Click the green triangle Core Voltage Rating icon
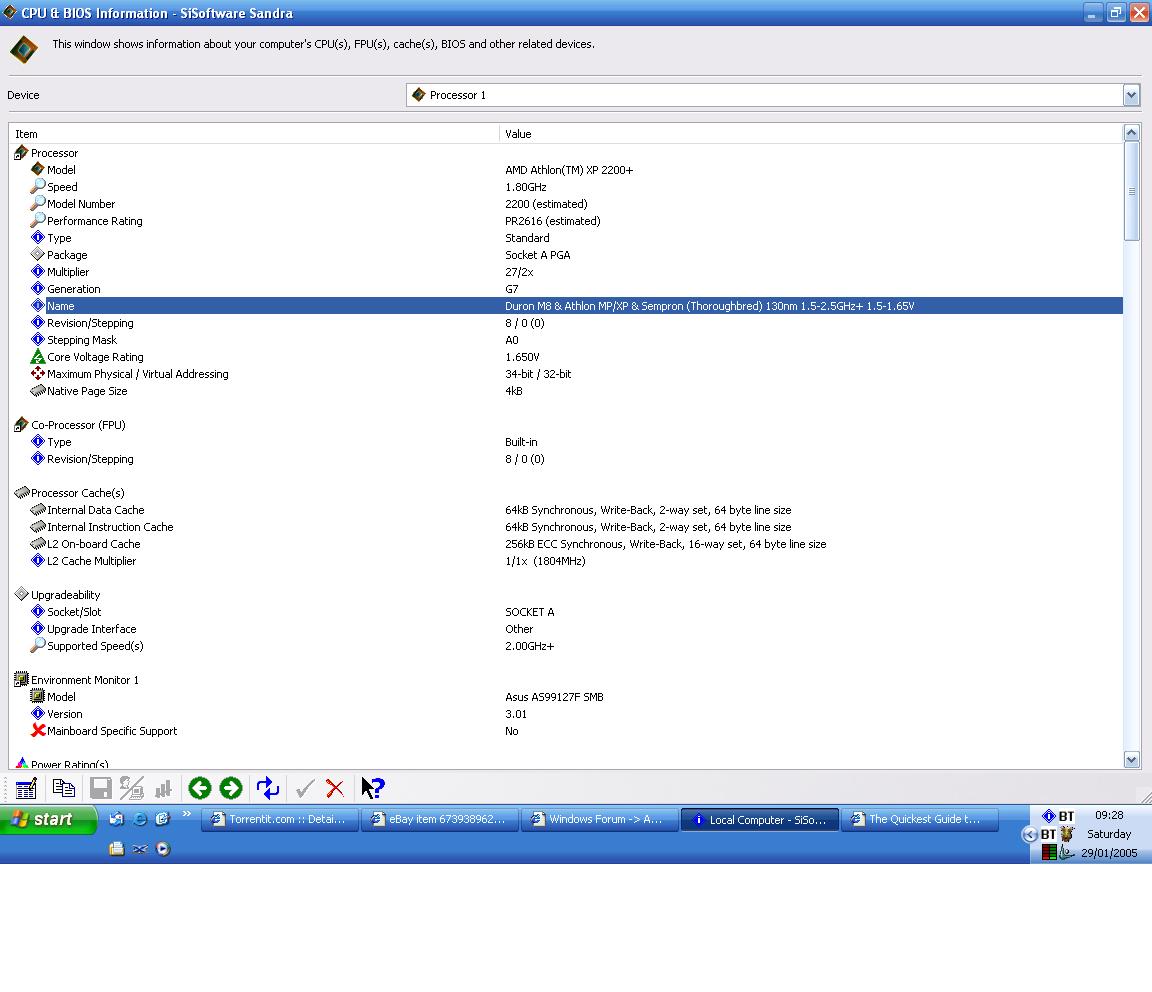 click(x=38, y=356)
